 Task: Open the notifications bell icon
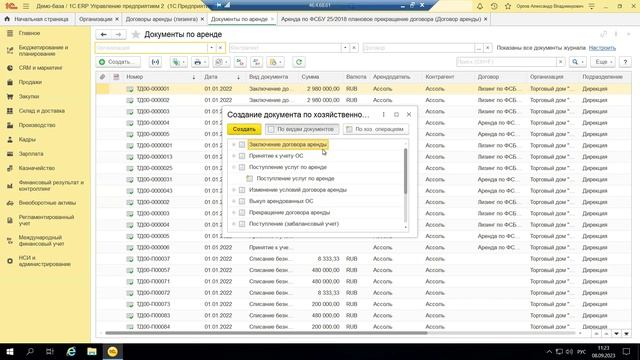click(x=480, y=6)
